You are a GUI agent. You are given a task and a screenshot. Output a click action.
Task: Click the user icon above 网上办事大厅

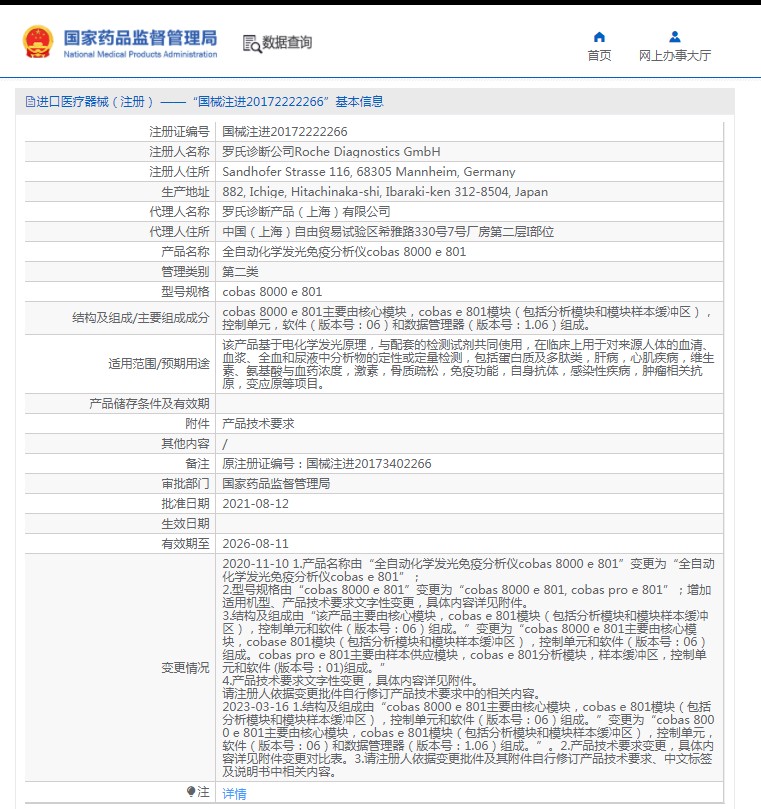tap(674, 37)
